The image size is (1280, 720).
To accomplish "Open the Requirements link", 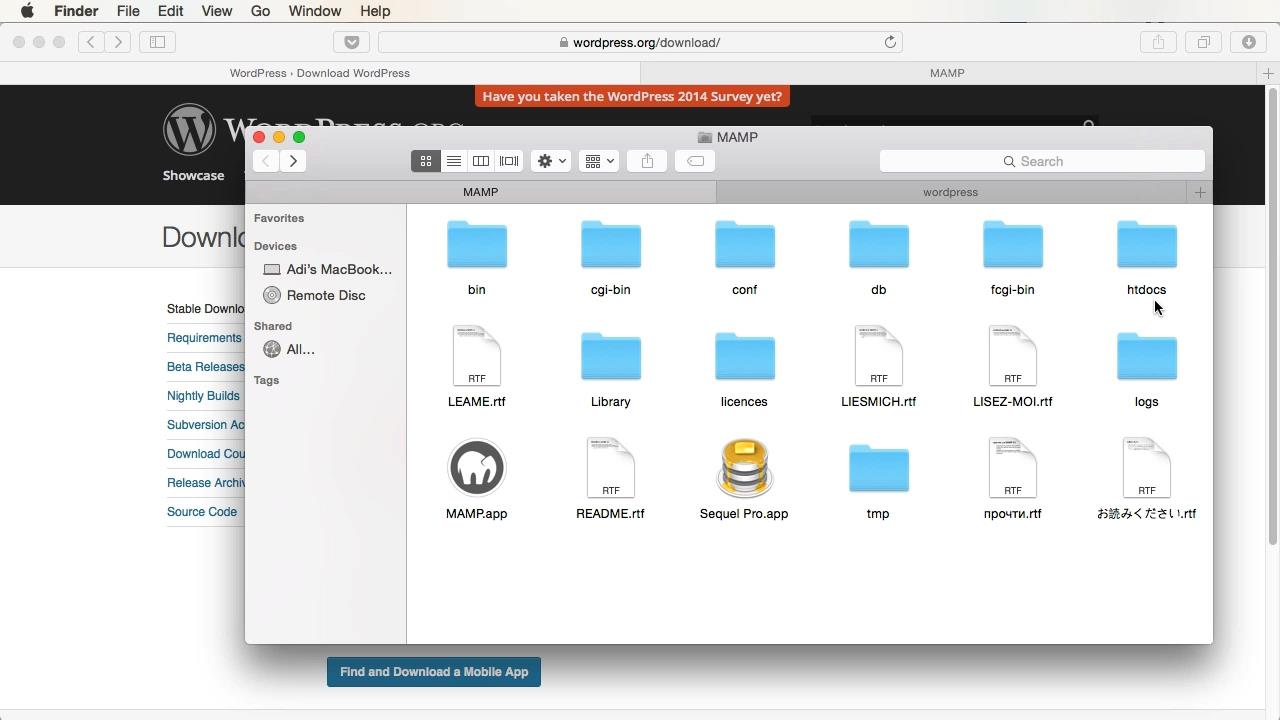I will [205, 338].
